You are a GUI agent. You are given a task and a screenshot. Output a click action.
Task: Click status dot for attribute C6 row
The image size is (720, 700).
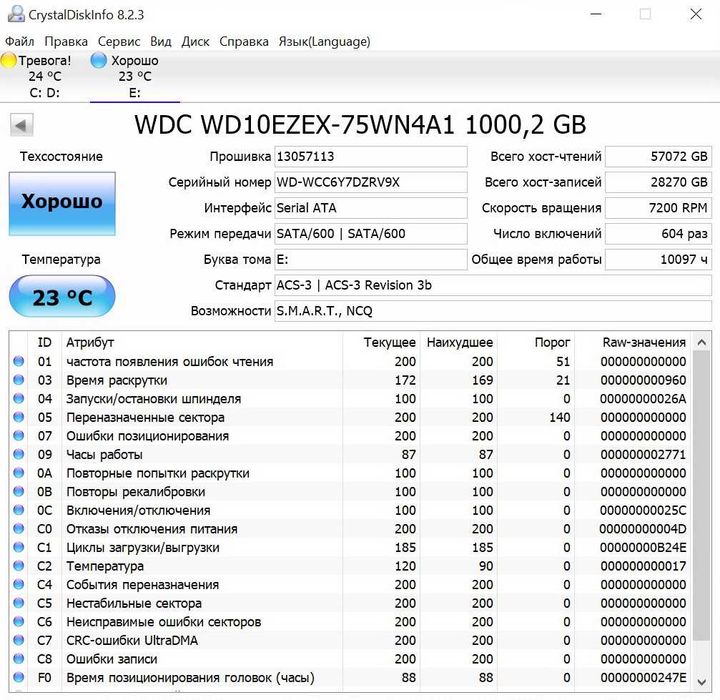(19, 622)
